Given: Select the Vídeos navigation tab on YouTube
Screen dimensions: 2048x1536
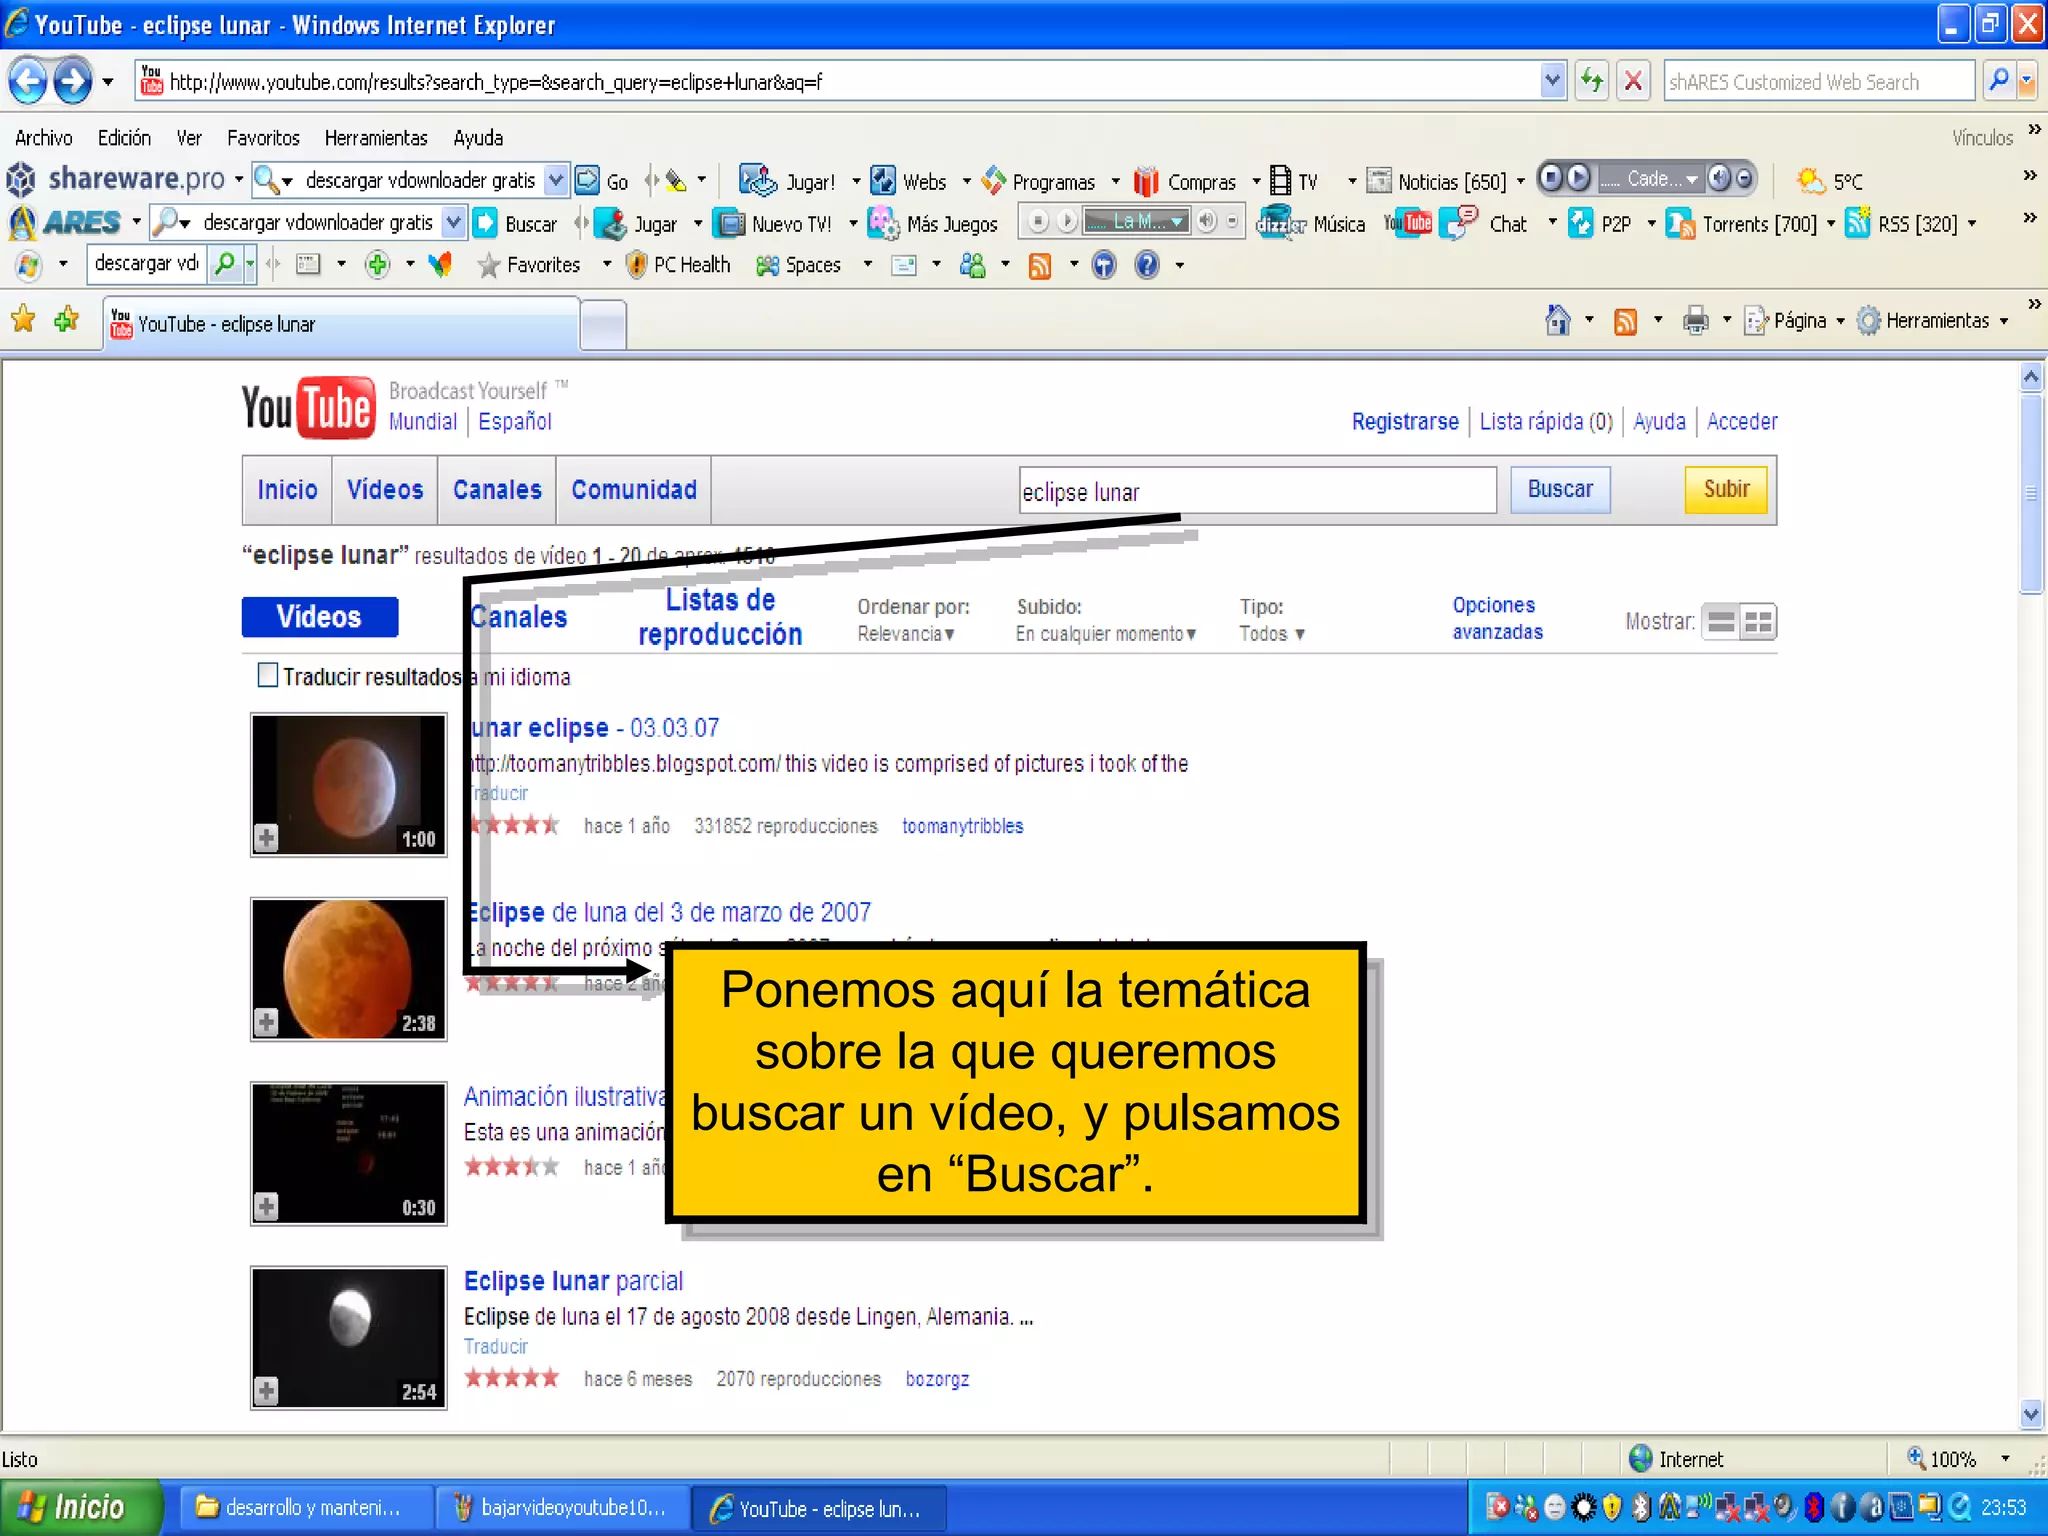Looking at the screenshot, I should click(x=385, y=490).
